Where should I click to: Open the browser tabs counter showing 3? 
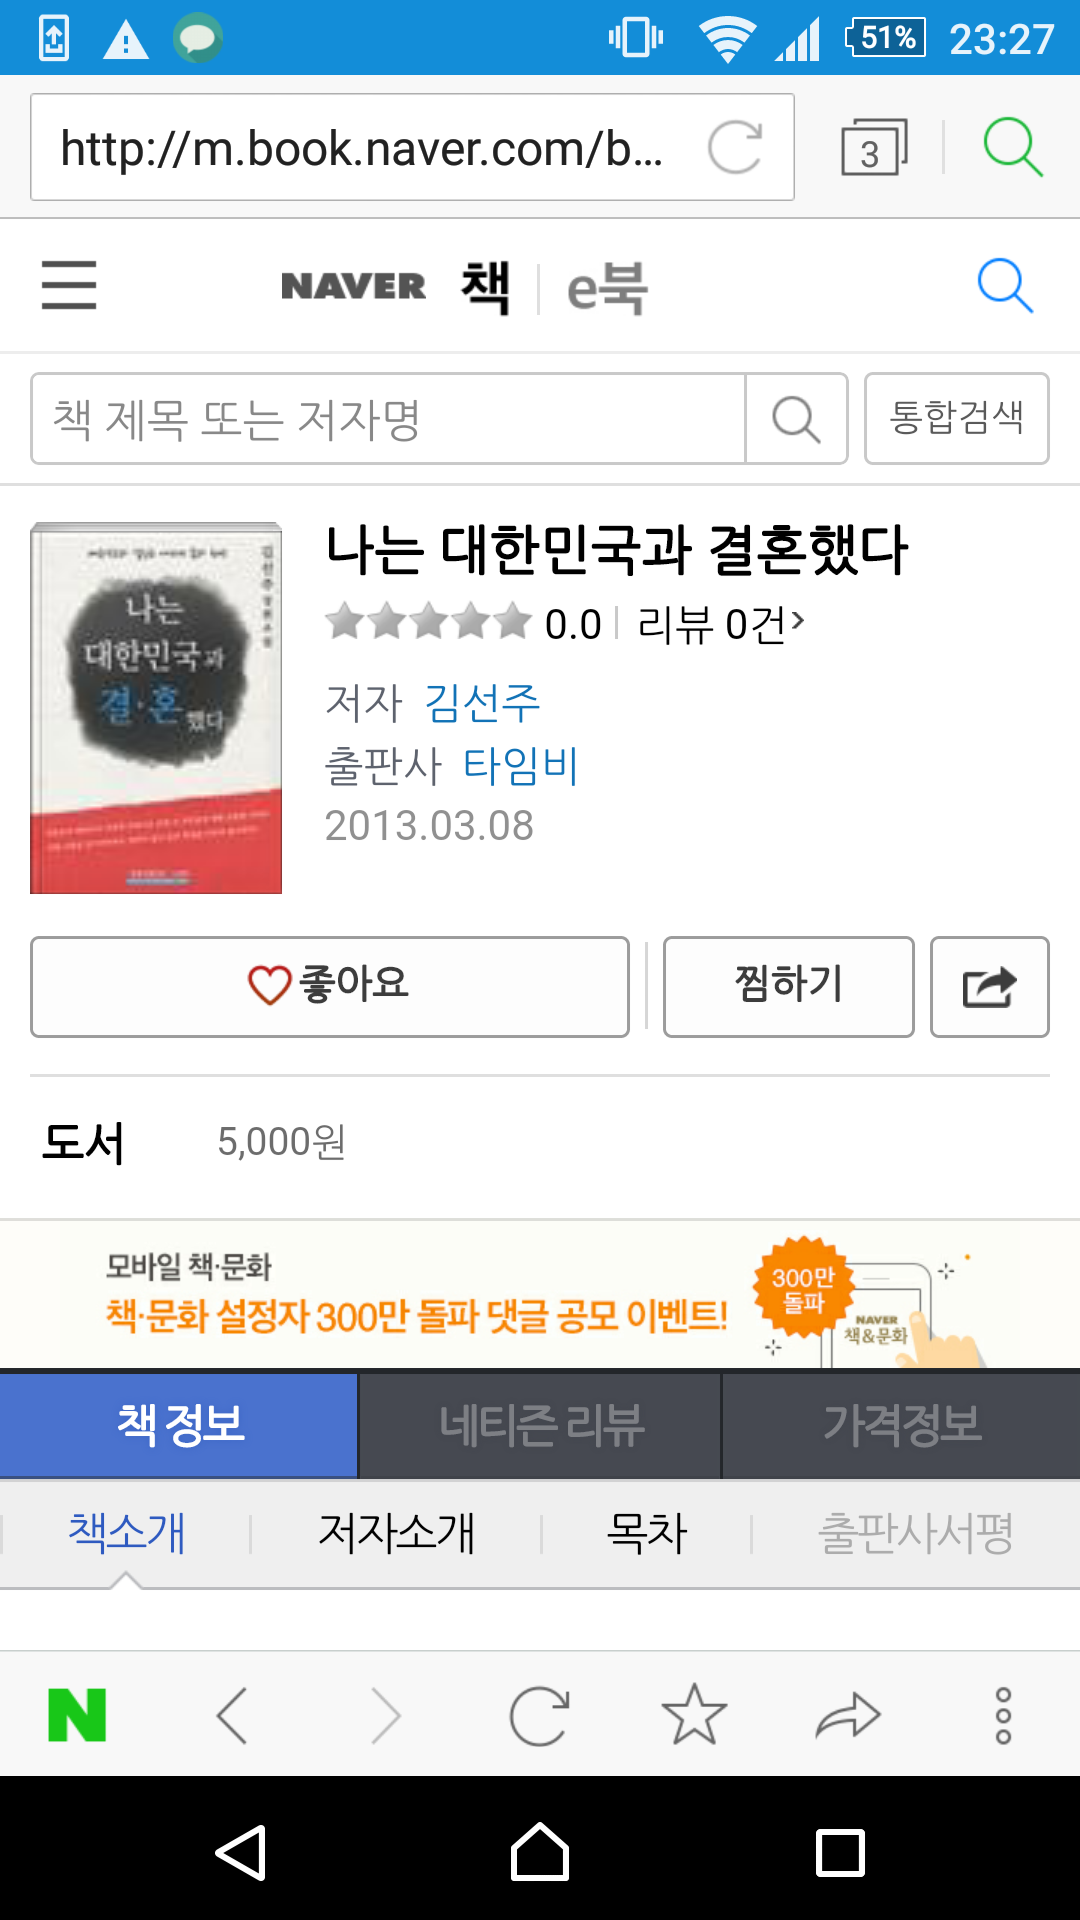[x=873, y=147]
